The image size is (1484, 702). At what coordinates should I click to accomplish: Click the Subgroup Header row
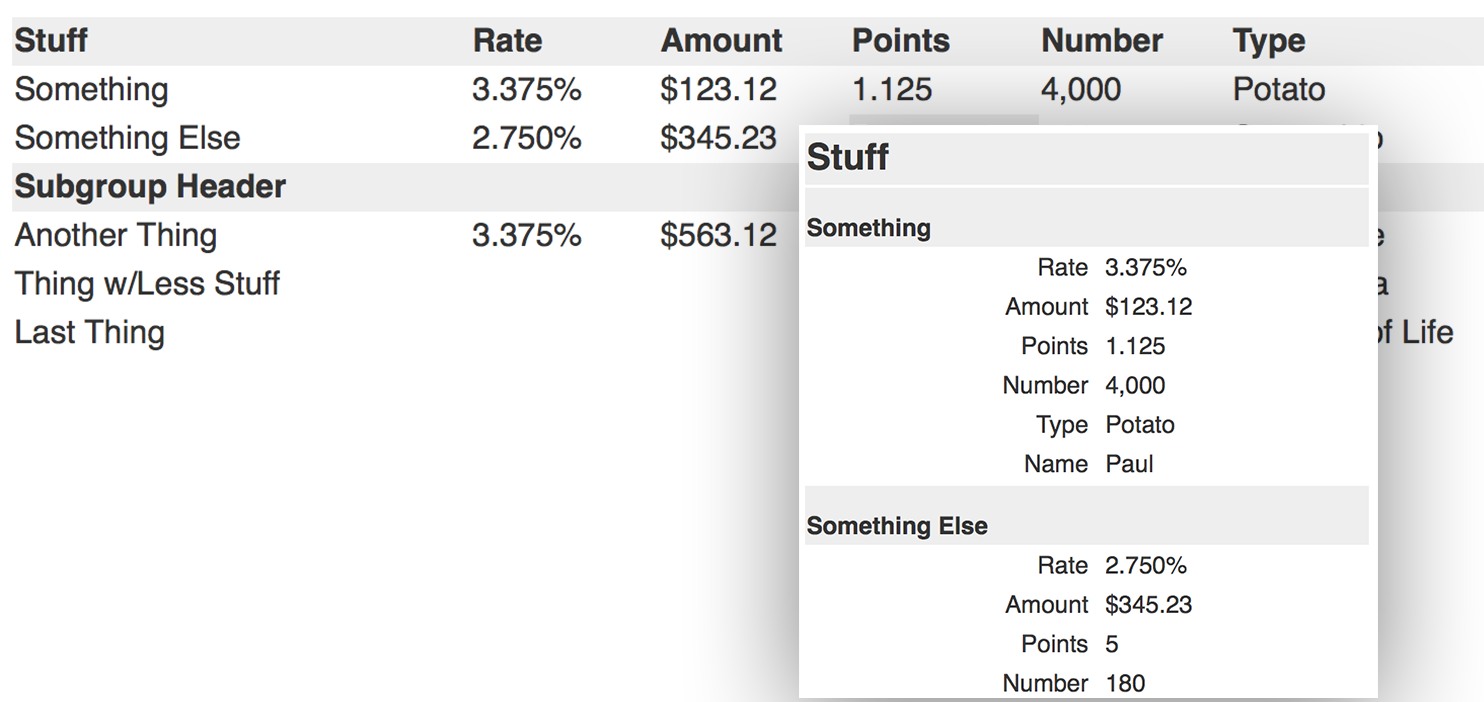pos(151,187)
